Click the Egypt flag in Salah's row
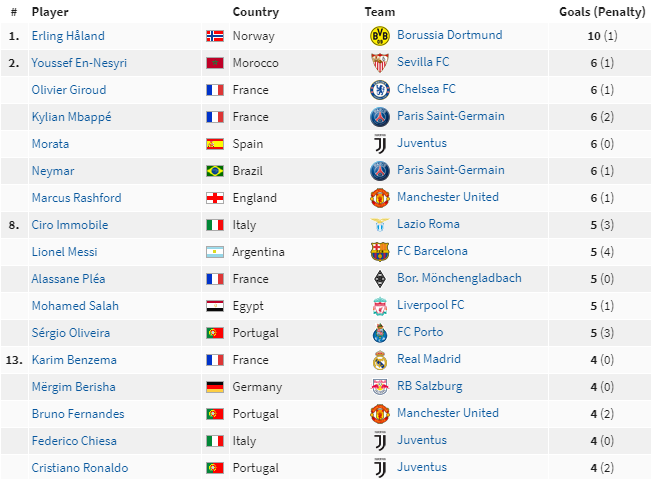 (x=214, y=306)
